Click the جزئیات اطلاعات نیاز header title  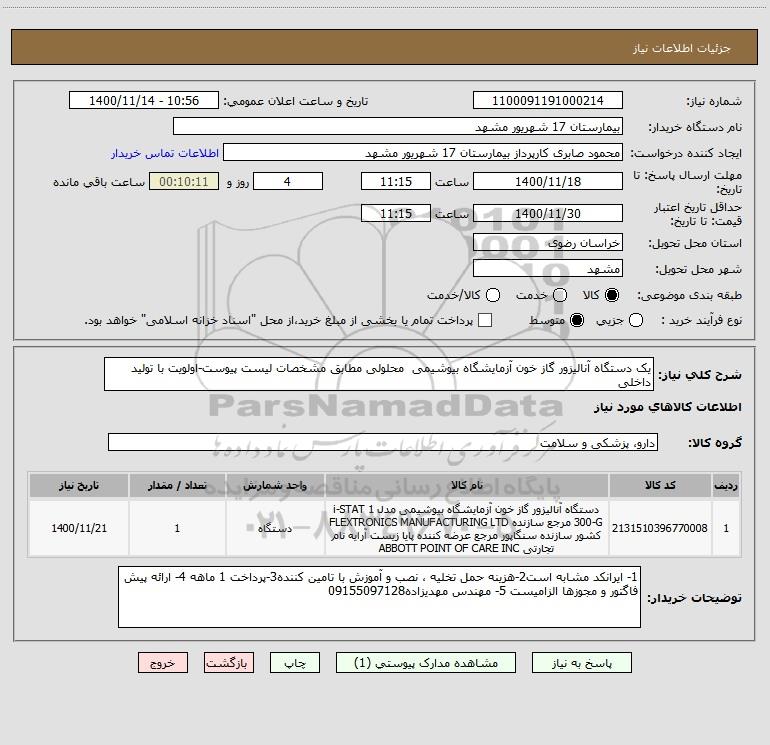tap(682, 48)
